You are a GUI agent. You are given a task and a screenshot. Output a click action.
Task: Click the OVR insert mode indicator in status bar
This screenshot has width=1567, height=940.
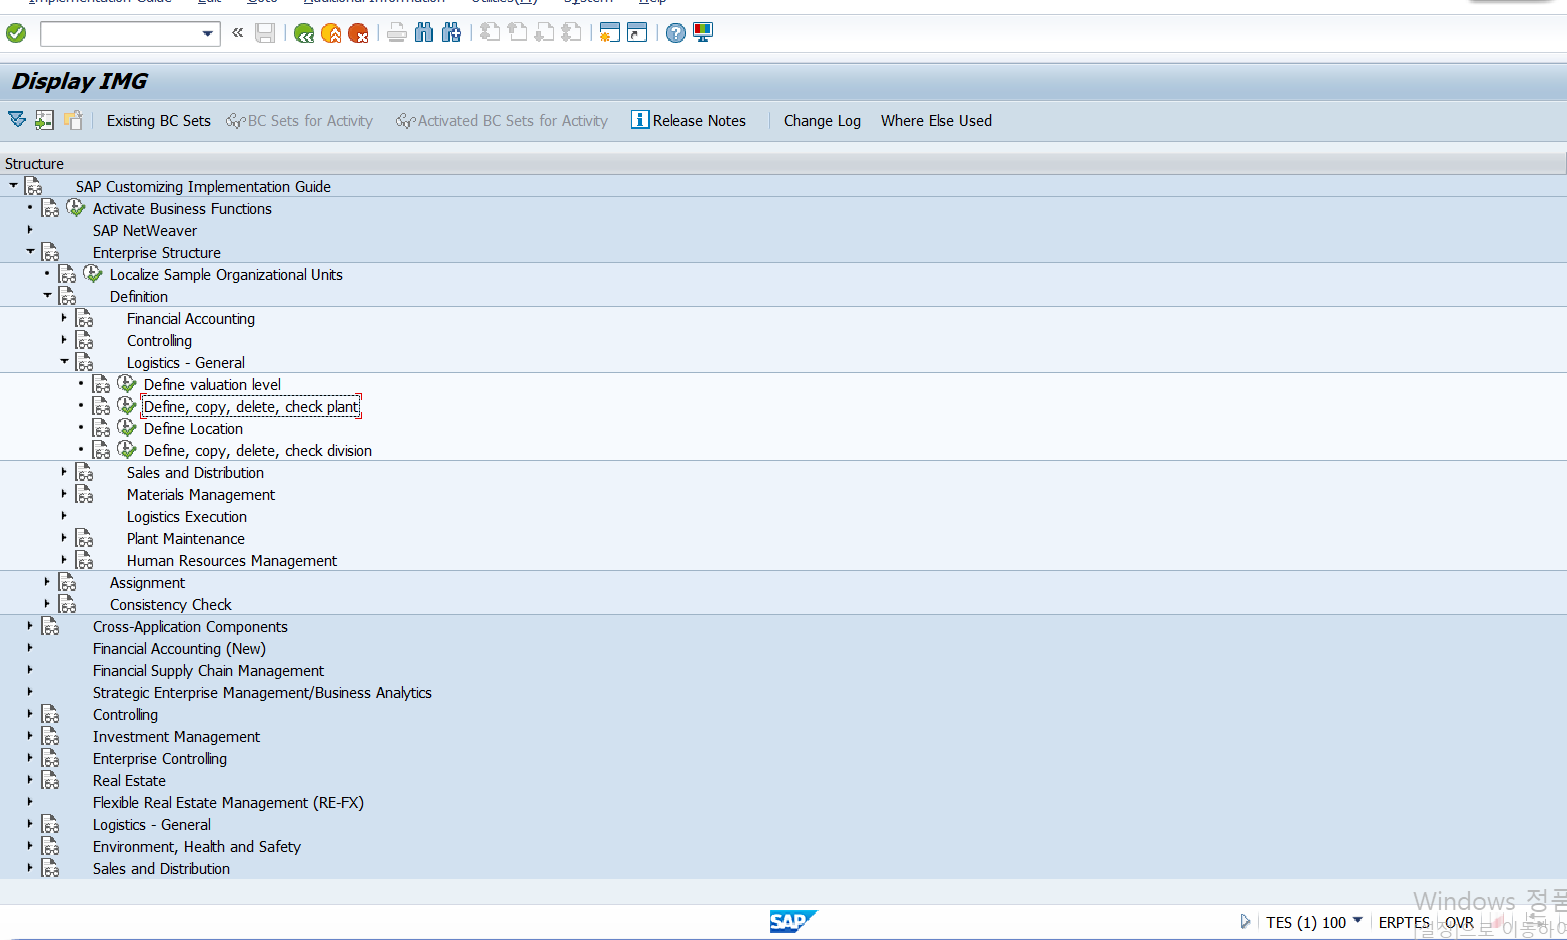[x=1459, y=922]
